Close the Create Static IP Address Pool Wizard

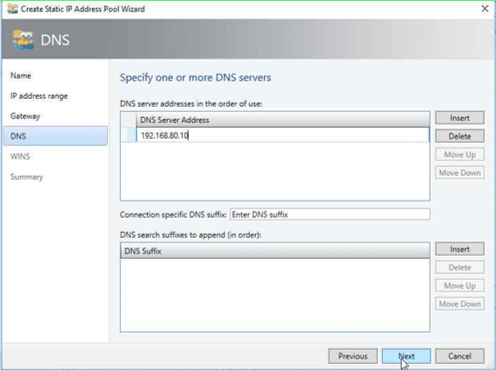[485, 9]
